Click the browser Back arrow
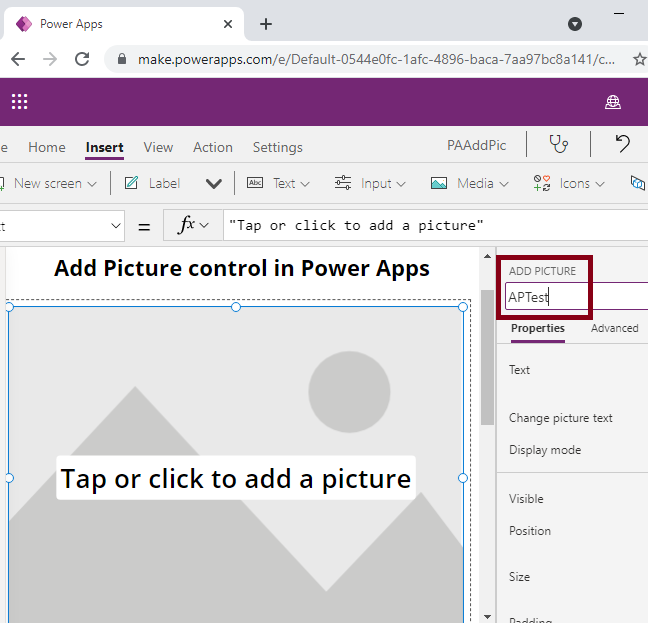The width and height of the screenshot is (648, 623). [18, 59]
